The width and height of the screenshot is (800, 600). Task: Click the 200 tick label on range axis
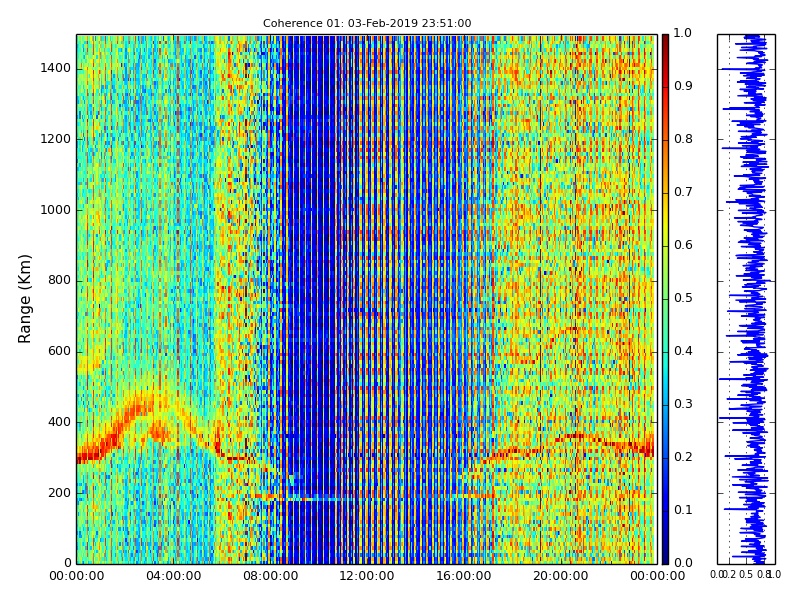(x=60, y=493)
